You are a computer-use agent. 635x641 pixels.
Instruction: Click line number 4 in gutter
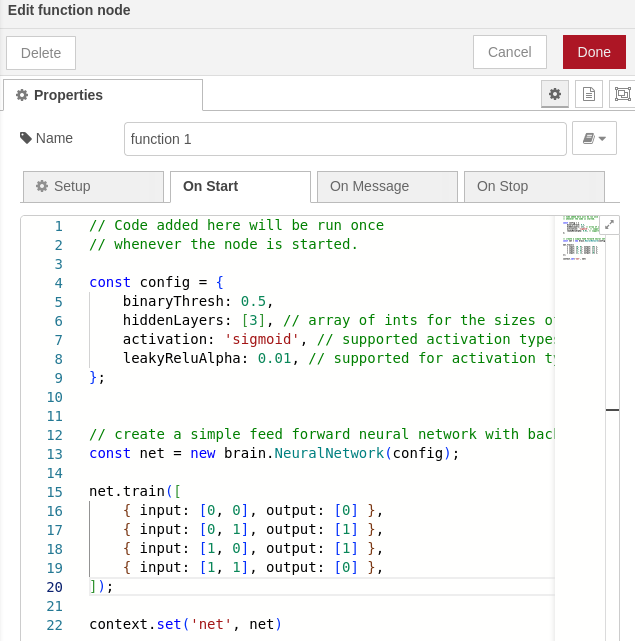click(x=58, y=283)
